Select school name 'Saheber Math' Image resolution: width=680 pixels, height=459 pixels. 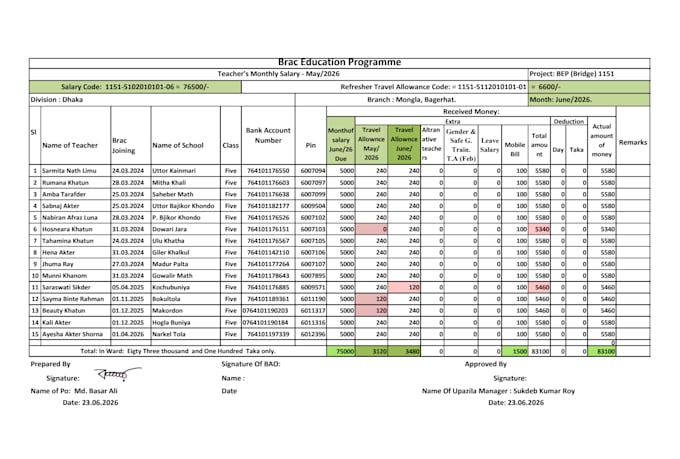(173, 194)
